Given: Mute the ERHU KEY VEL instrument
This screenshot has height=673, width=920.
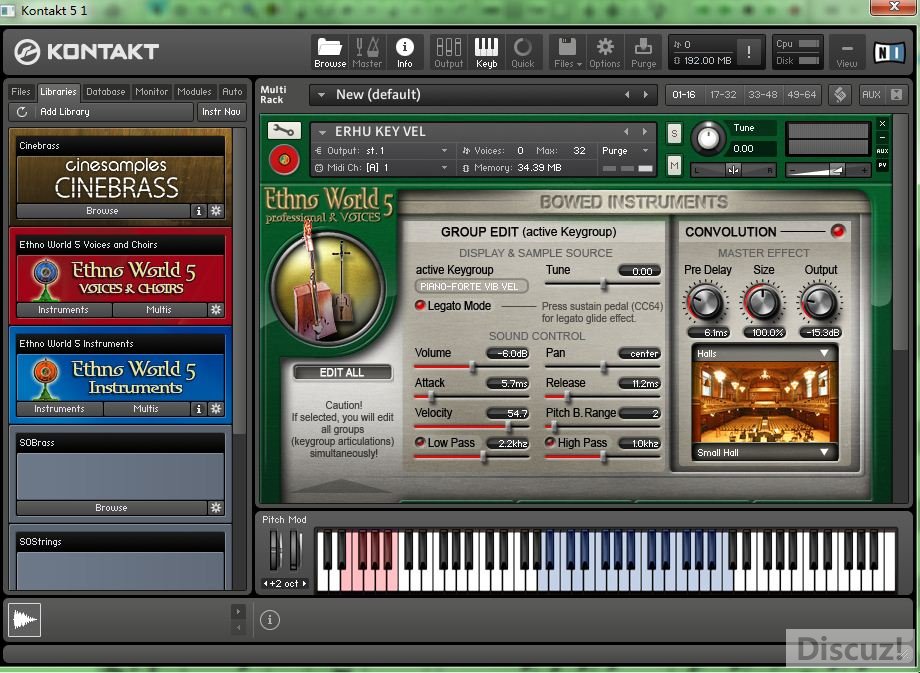Looking at the screenshot, I should 674,166.
